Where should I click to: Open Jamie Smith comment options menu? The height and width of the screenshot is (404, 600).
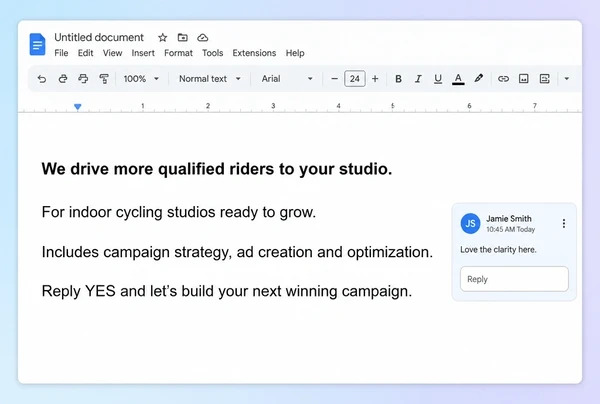[x=564, y=223]
